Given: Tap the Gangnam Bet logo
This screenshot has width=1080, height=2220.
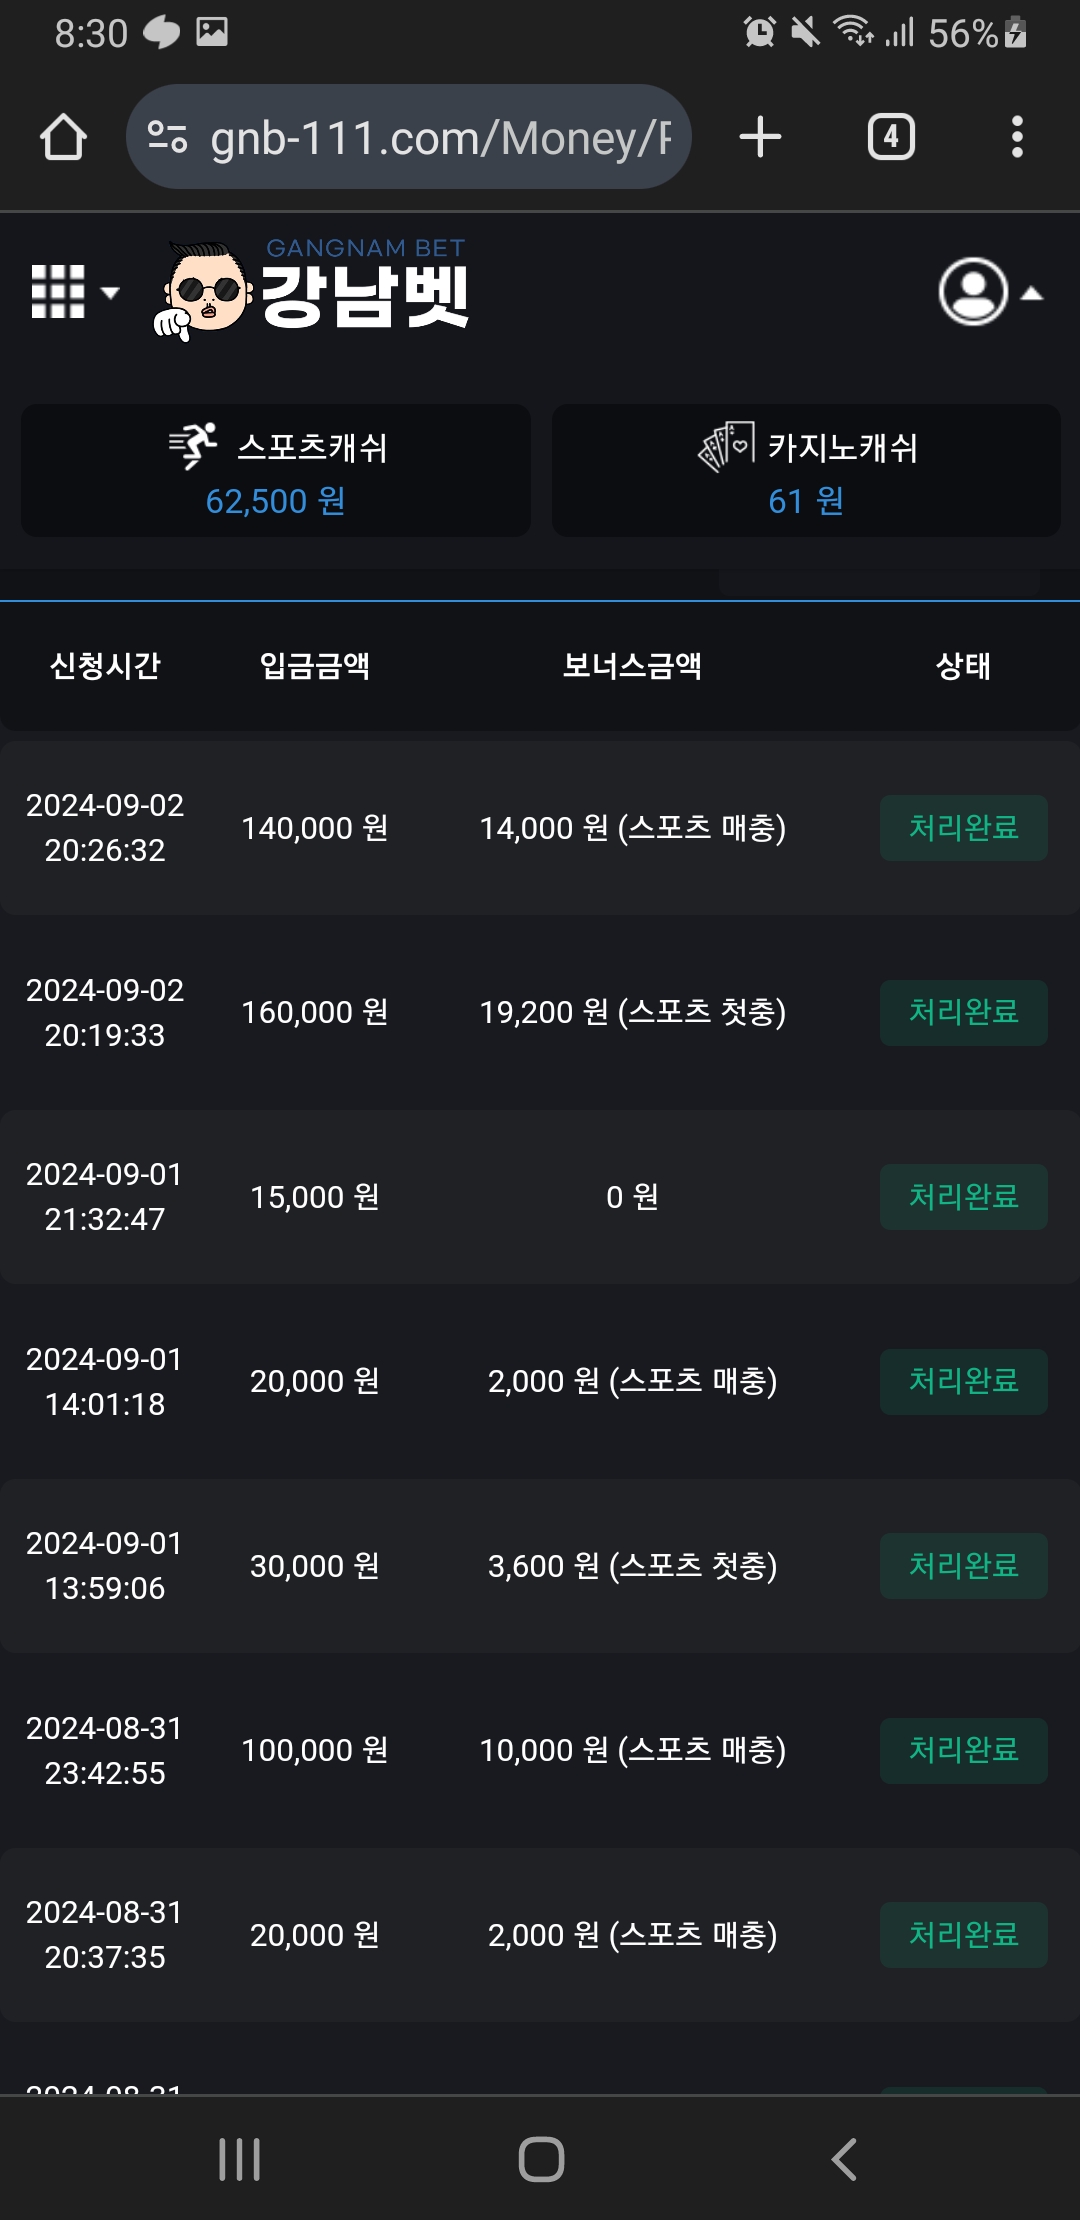Looking at the screenshot, I should coord(312,290).
